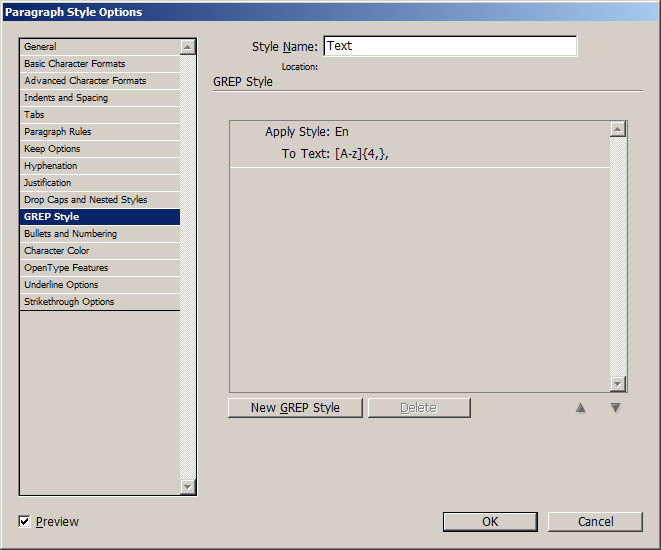Click the Delete button

pyautogui.click(x=419, y=408)
